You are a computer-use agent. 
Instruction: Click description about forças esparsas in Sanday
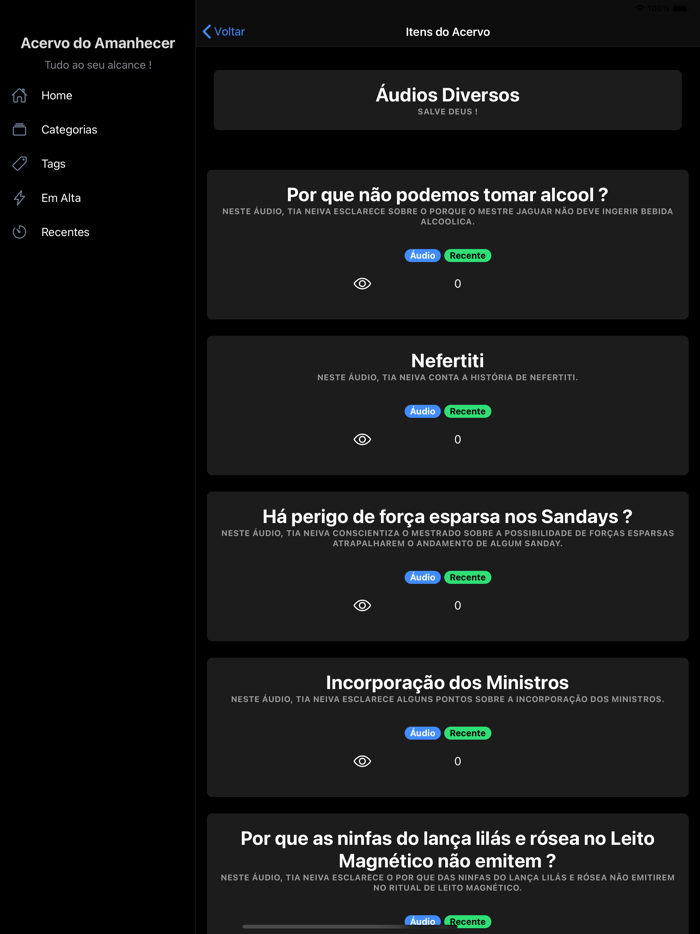(x=447, y=538)
